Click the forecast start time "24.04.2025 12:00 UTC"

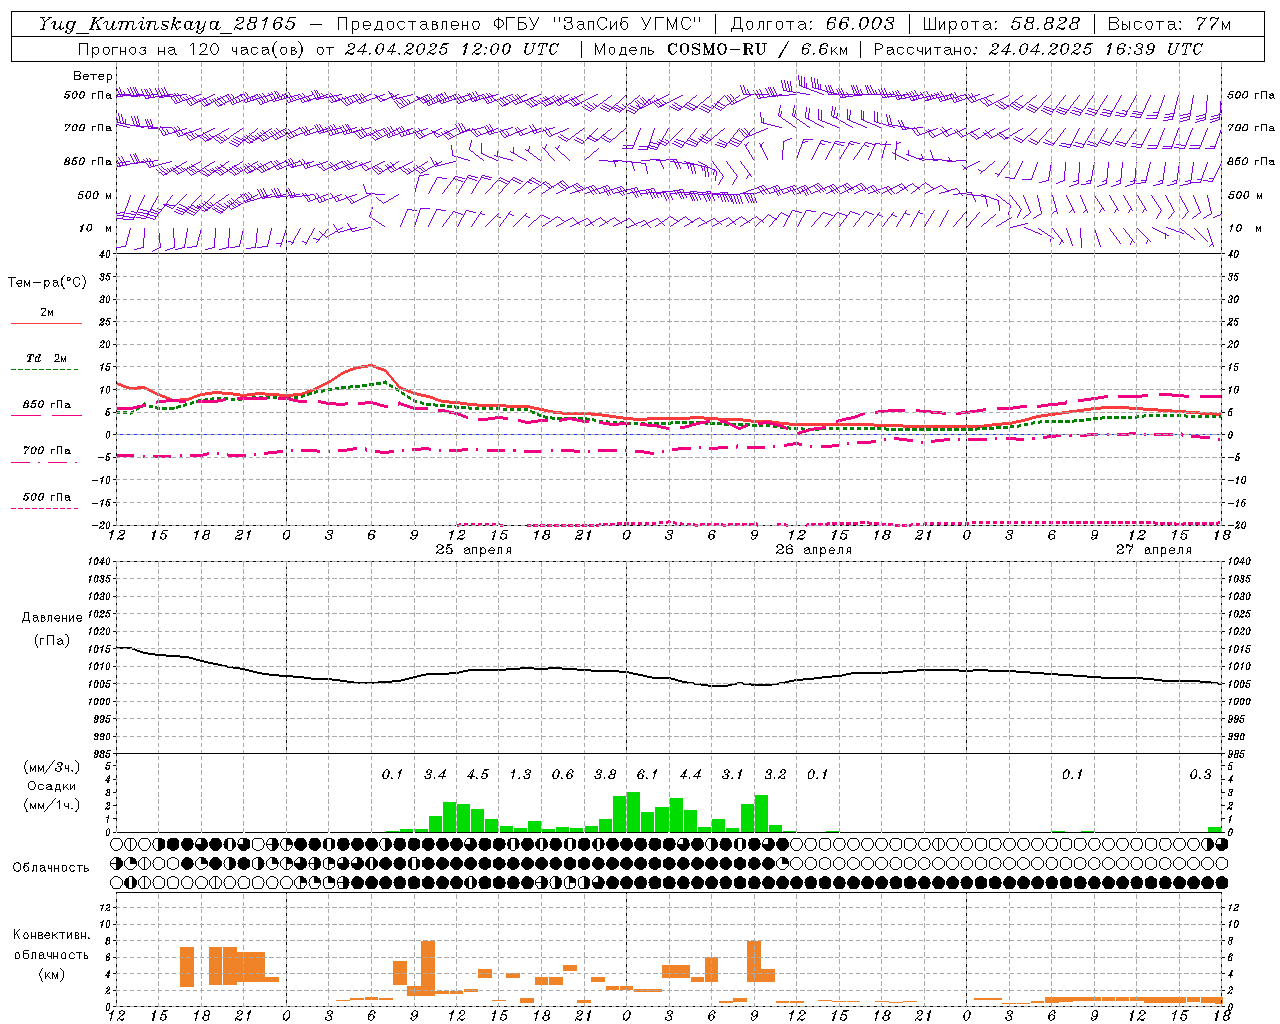[452, 49]
